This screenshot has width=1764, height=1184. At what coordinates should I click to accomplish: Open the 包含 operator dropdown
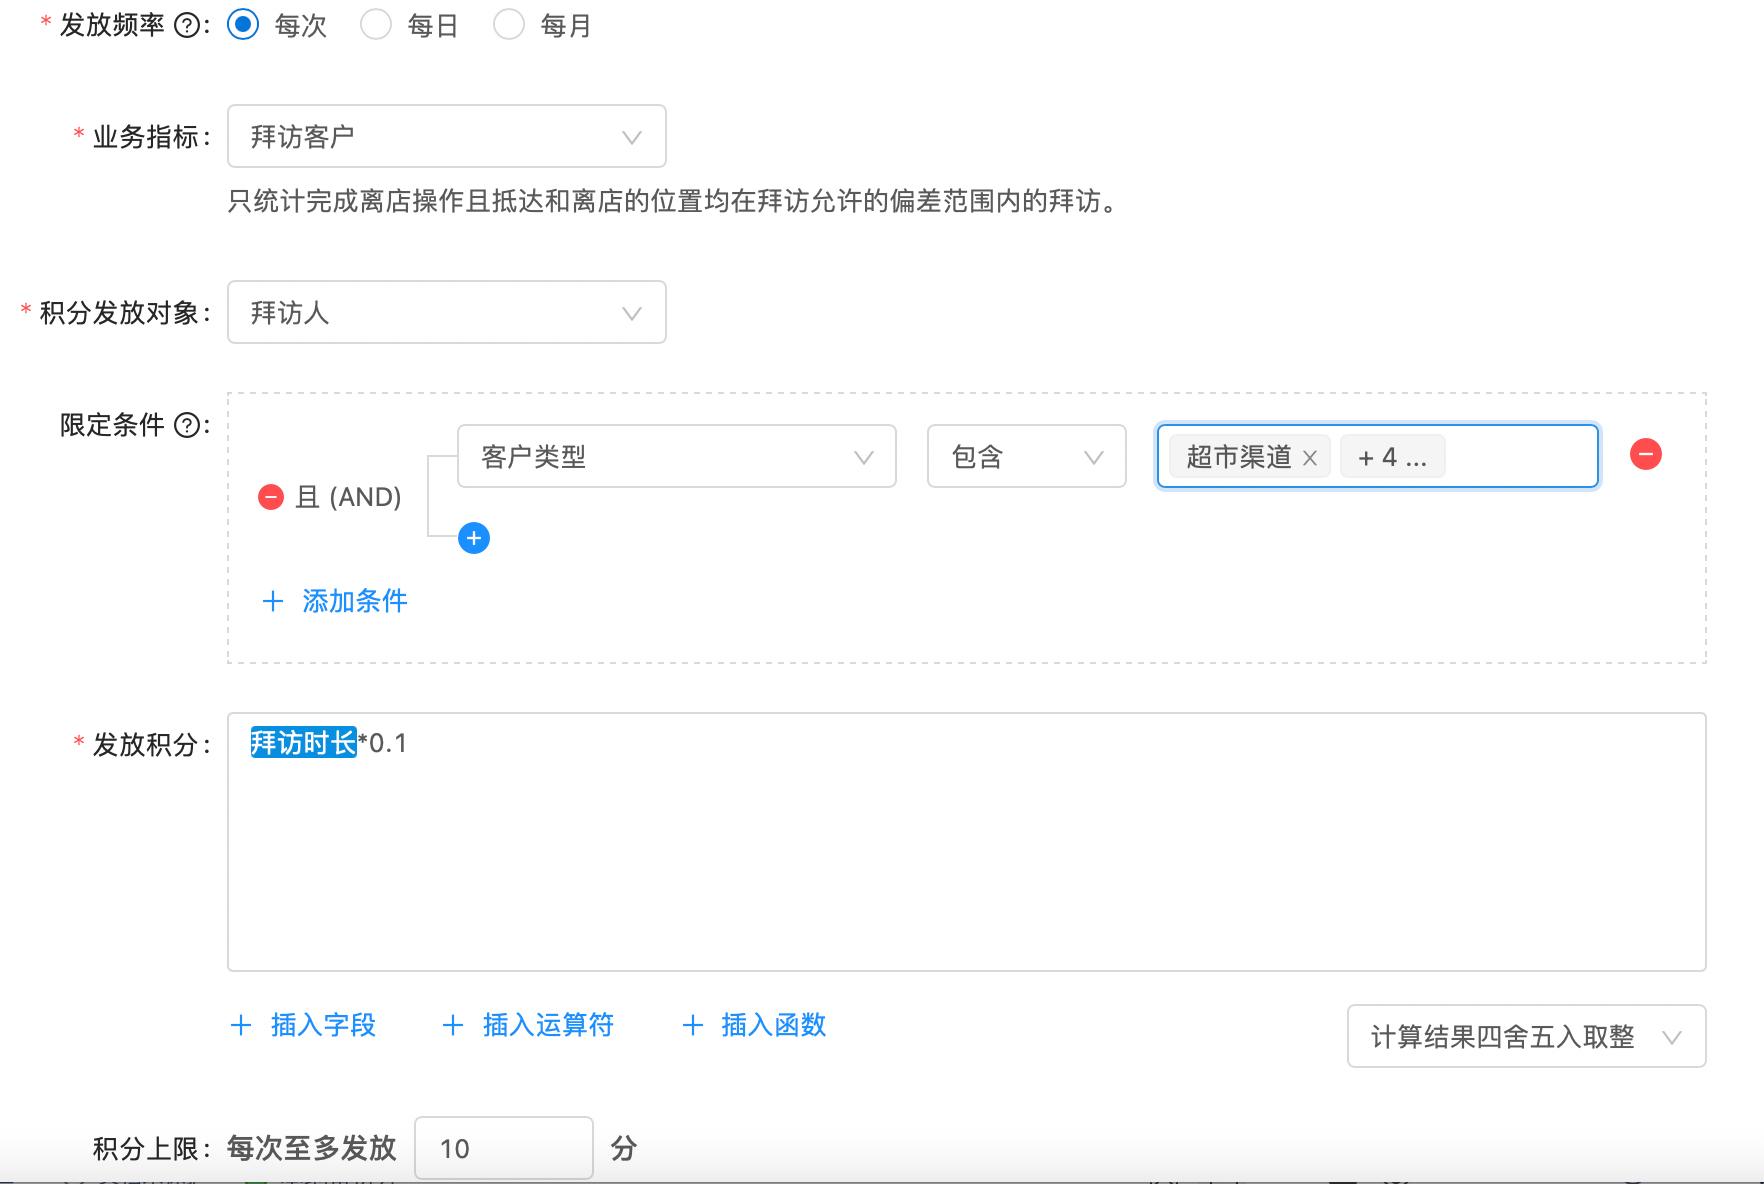click(1026, 457)
